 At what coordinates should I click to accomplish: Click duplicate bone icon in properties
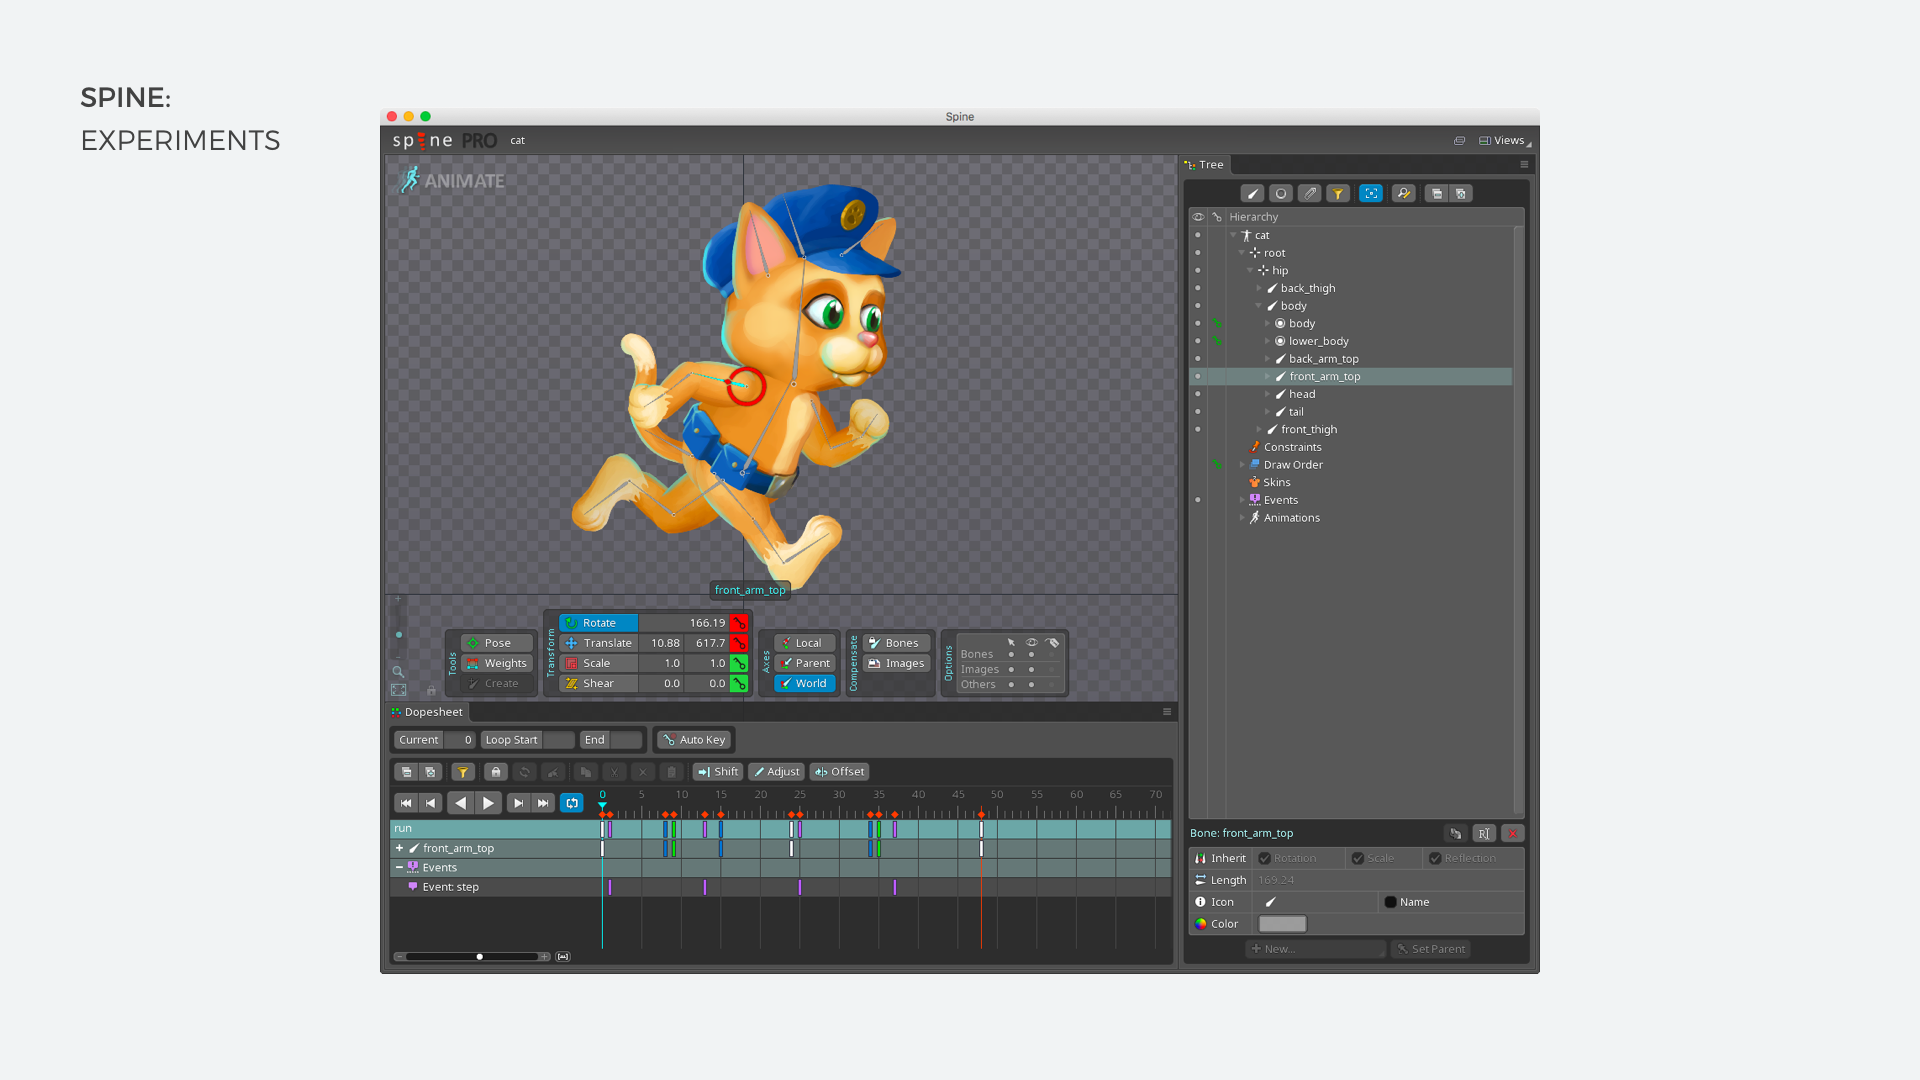point(1456,834)
